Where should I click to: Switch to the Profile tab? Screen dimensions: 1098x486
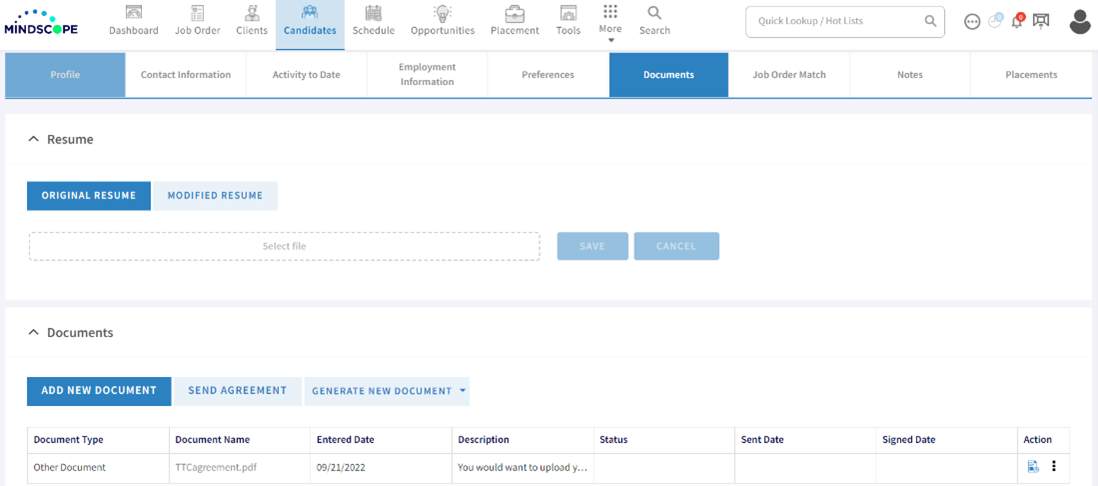[x=65, y=75]
